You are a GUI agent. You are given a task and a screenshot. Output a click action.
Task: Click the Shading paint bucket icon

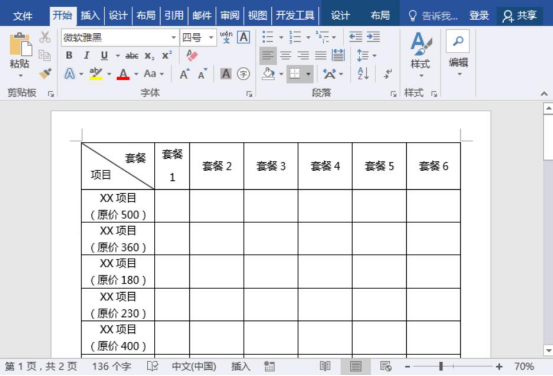tap(268, 74)
